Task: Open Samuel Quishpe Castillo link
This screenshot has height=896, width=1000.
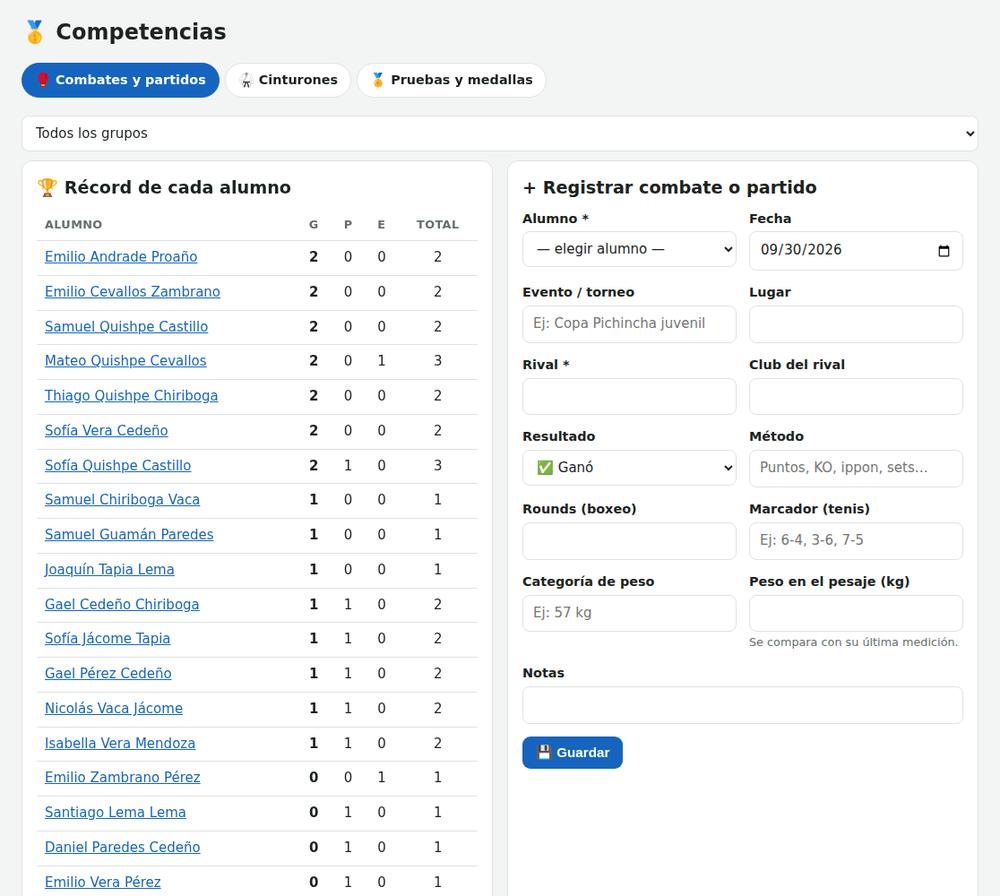Action: (x=126, y=327)
